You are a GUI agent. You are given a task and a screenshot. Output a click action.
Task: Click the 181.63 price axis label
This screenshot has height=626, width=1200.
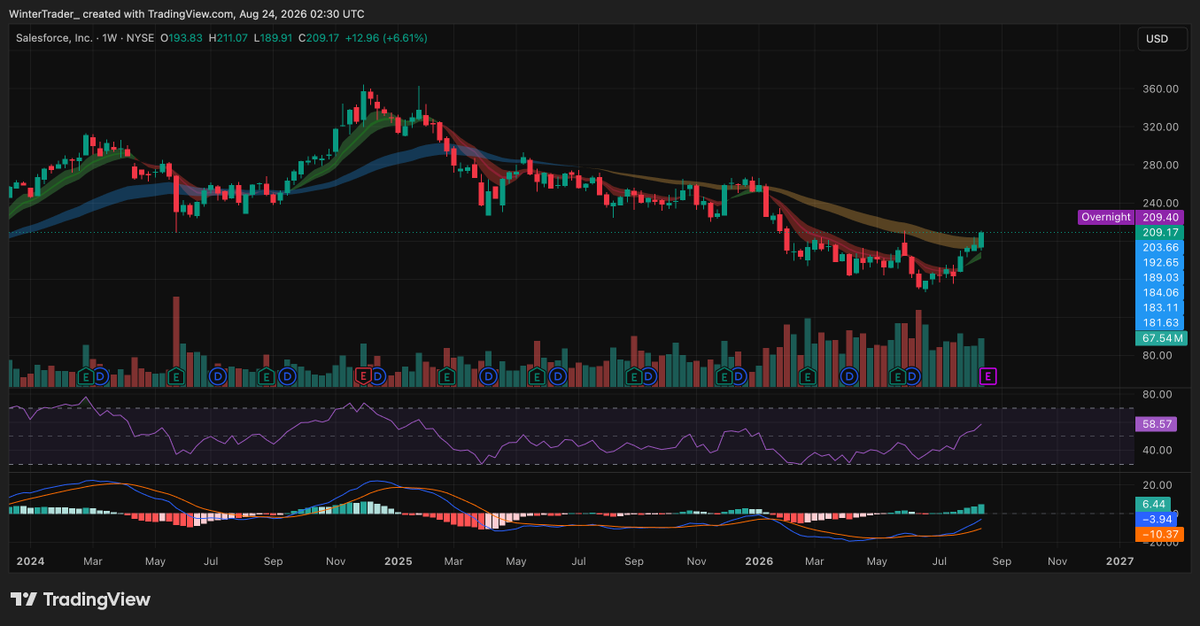pyautogui.click(x=1161, y=322)
